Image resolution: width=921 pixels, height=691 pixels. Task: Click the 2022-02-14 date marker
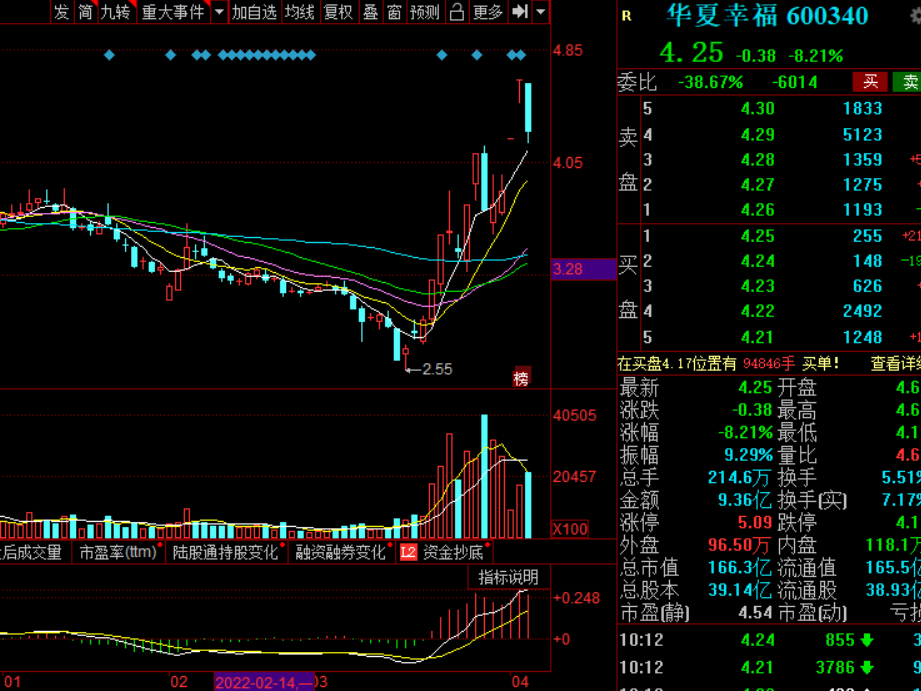pos(264,682)
